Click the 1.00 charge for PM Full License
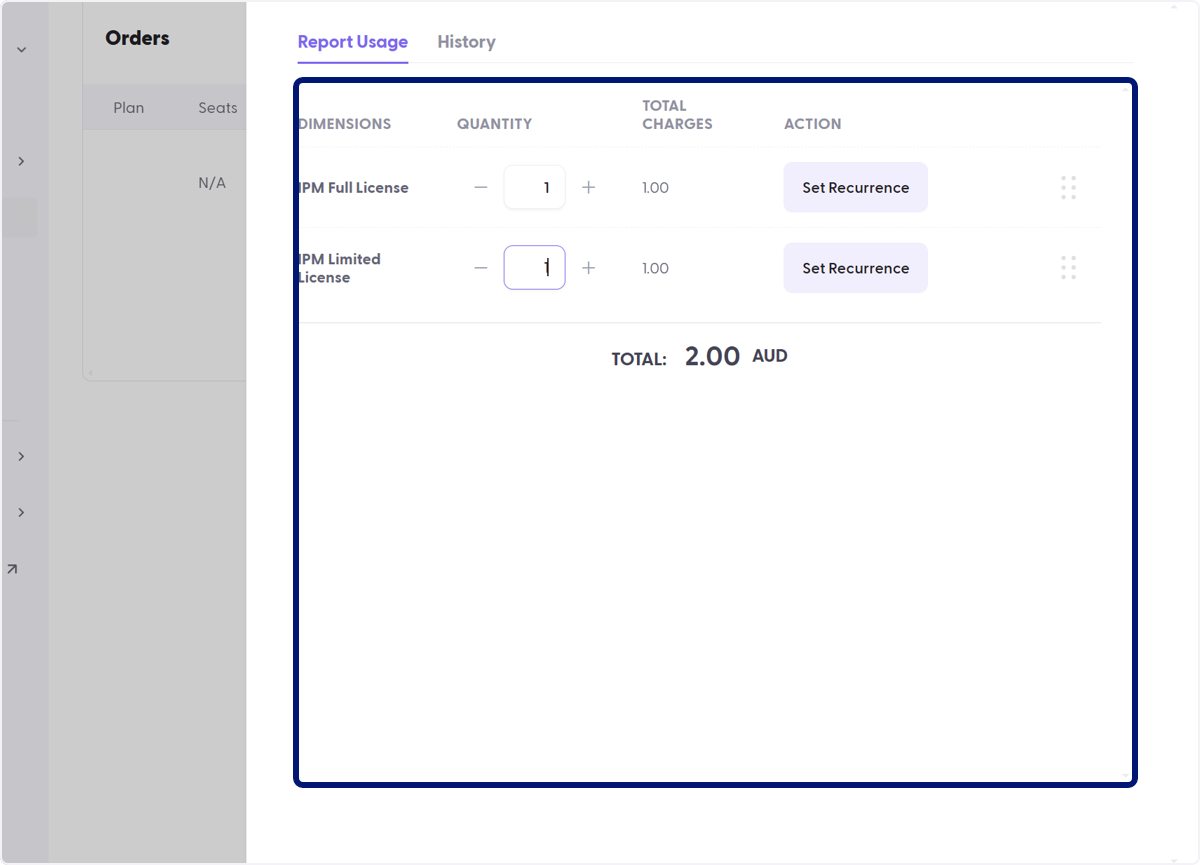This screenshot has height=865, width=1200. click(656, 188)
